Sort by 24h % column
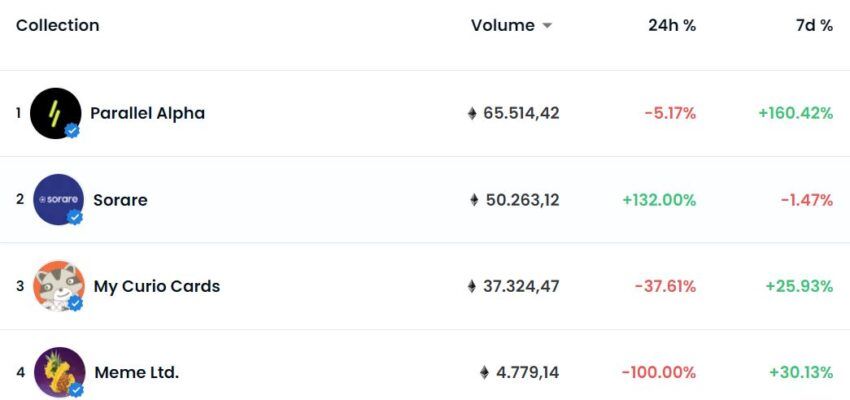 point(672,25)
